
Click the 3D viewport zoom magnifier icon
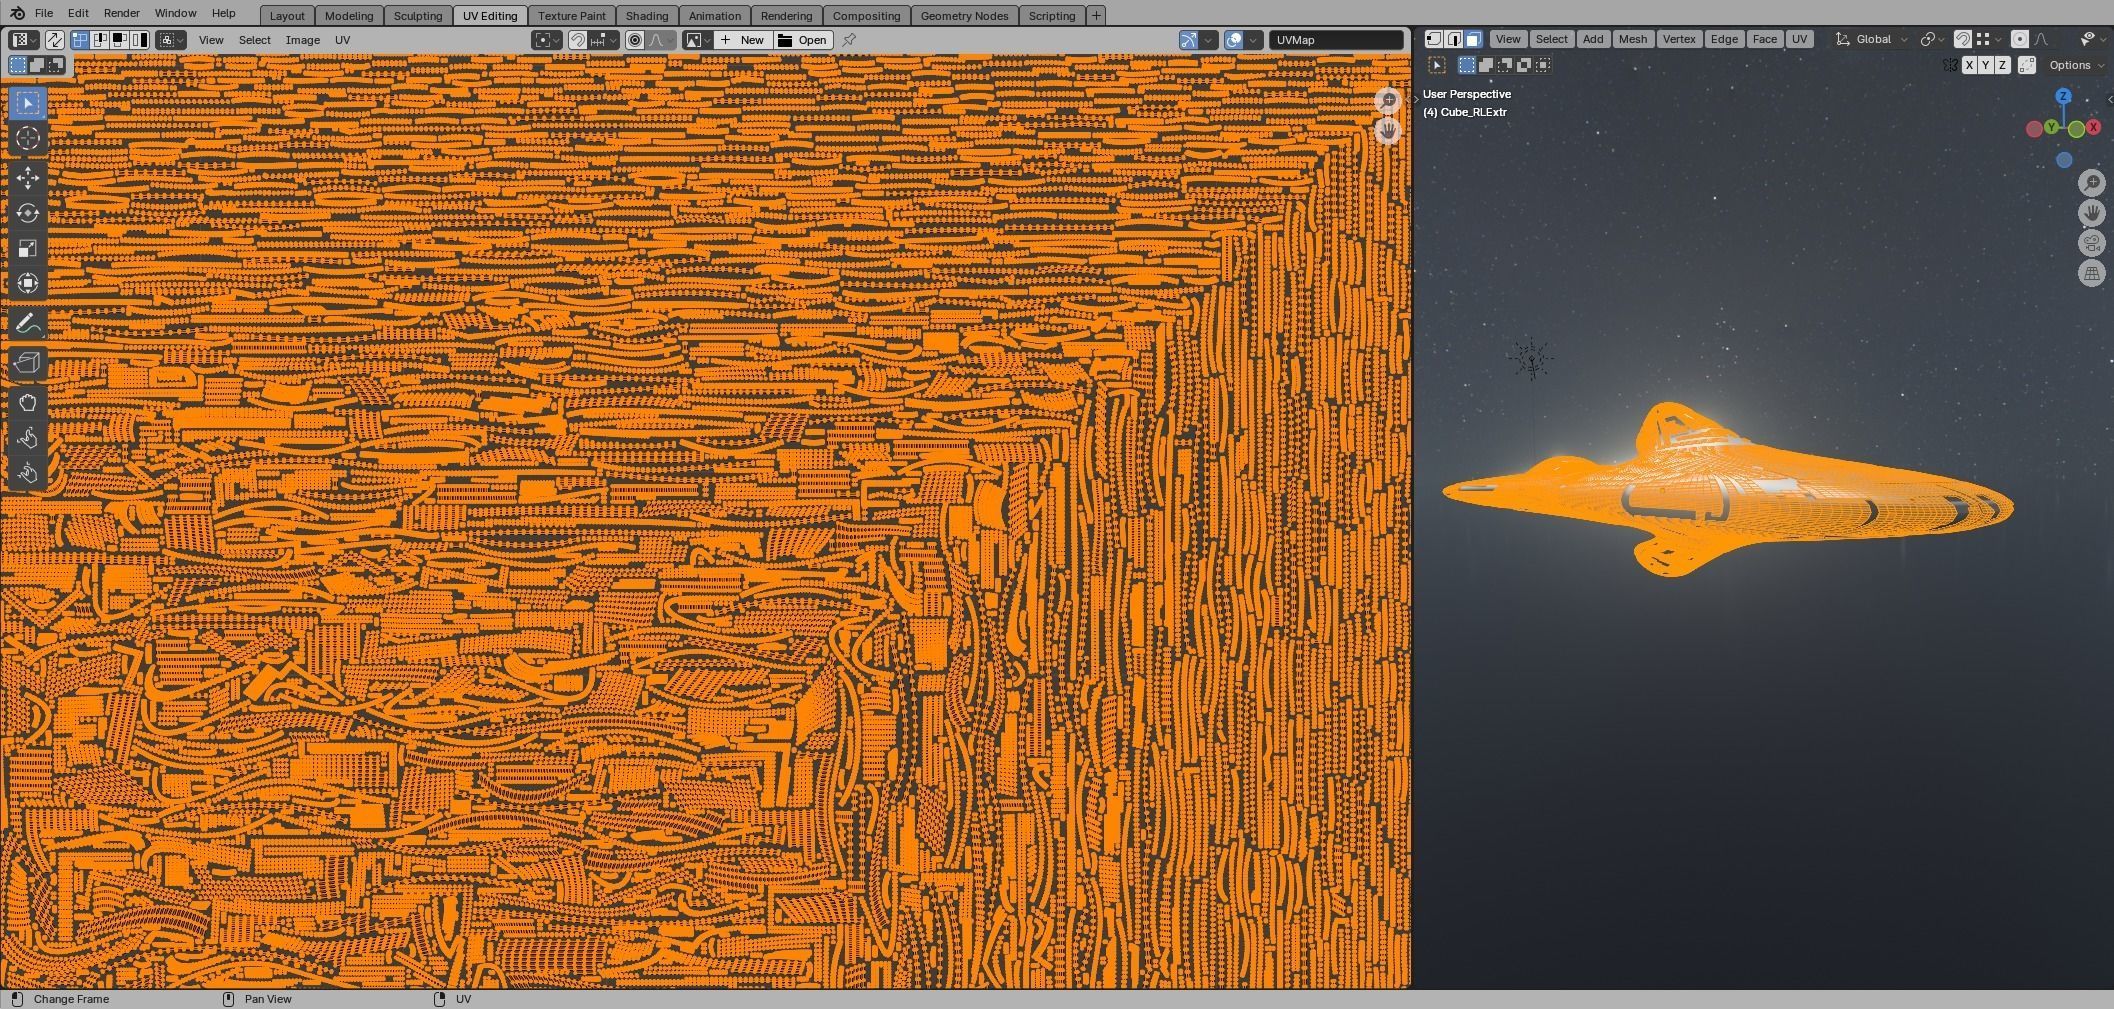click(2092, 182)
